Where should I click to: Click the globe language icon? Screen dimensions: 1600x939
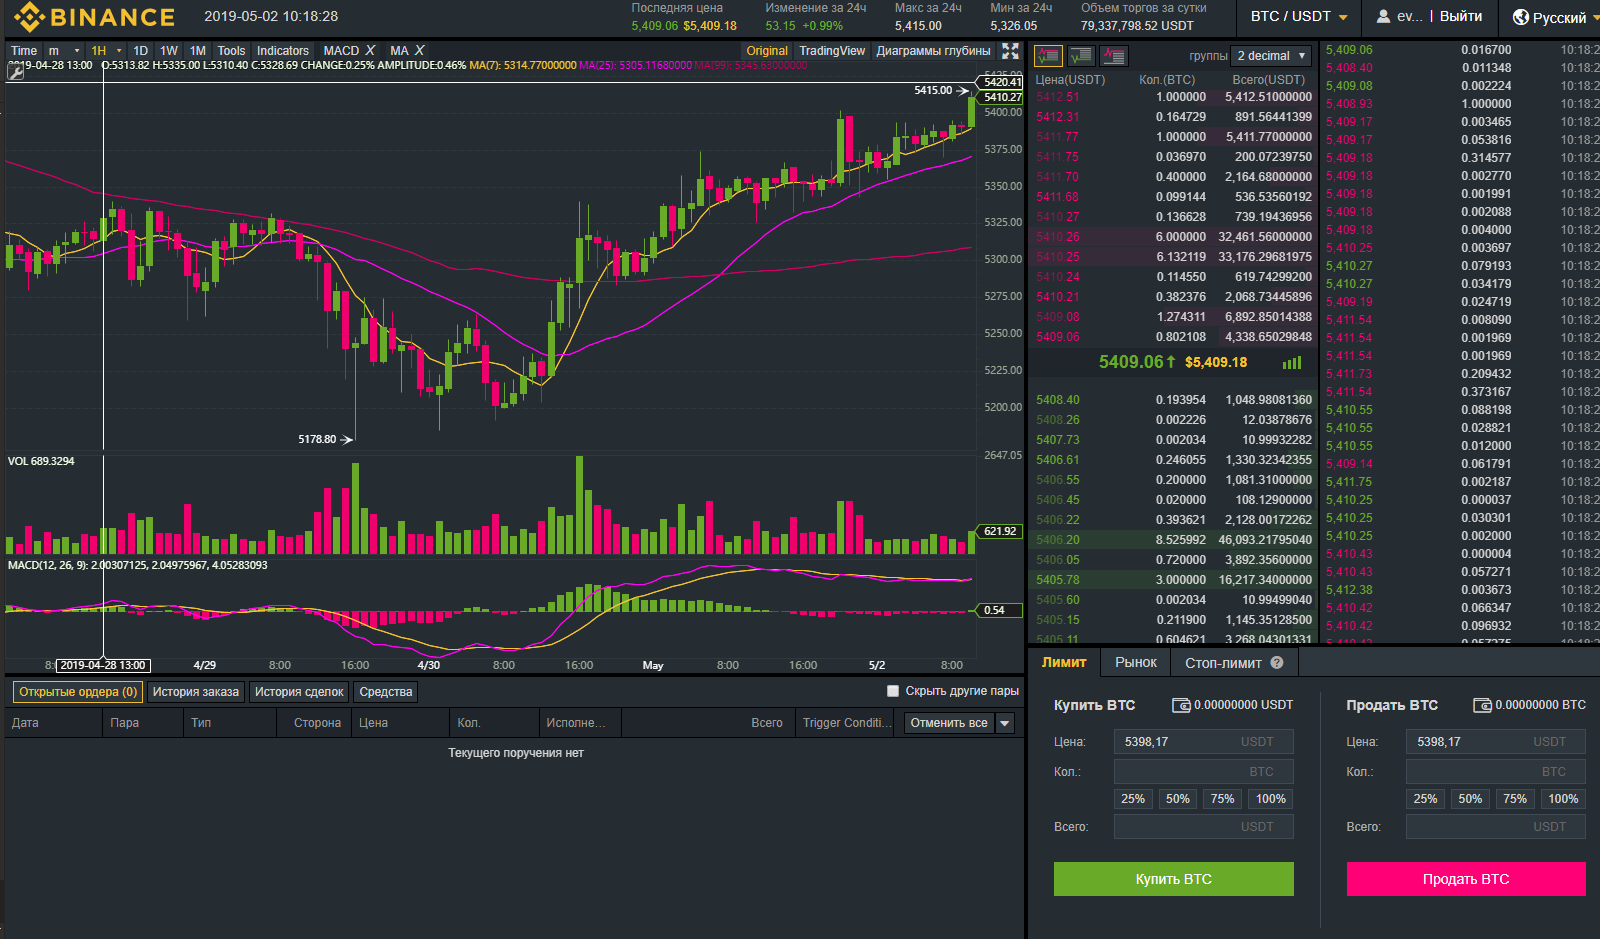1521,17
